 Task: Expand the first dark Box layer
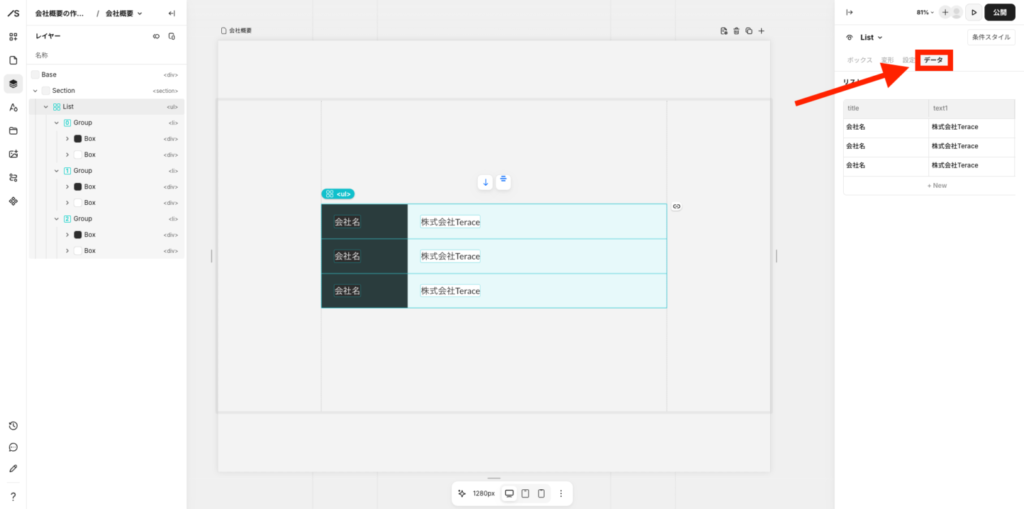click(67, 139)
